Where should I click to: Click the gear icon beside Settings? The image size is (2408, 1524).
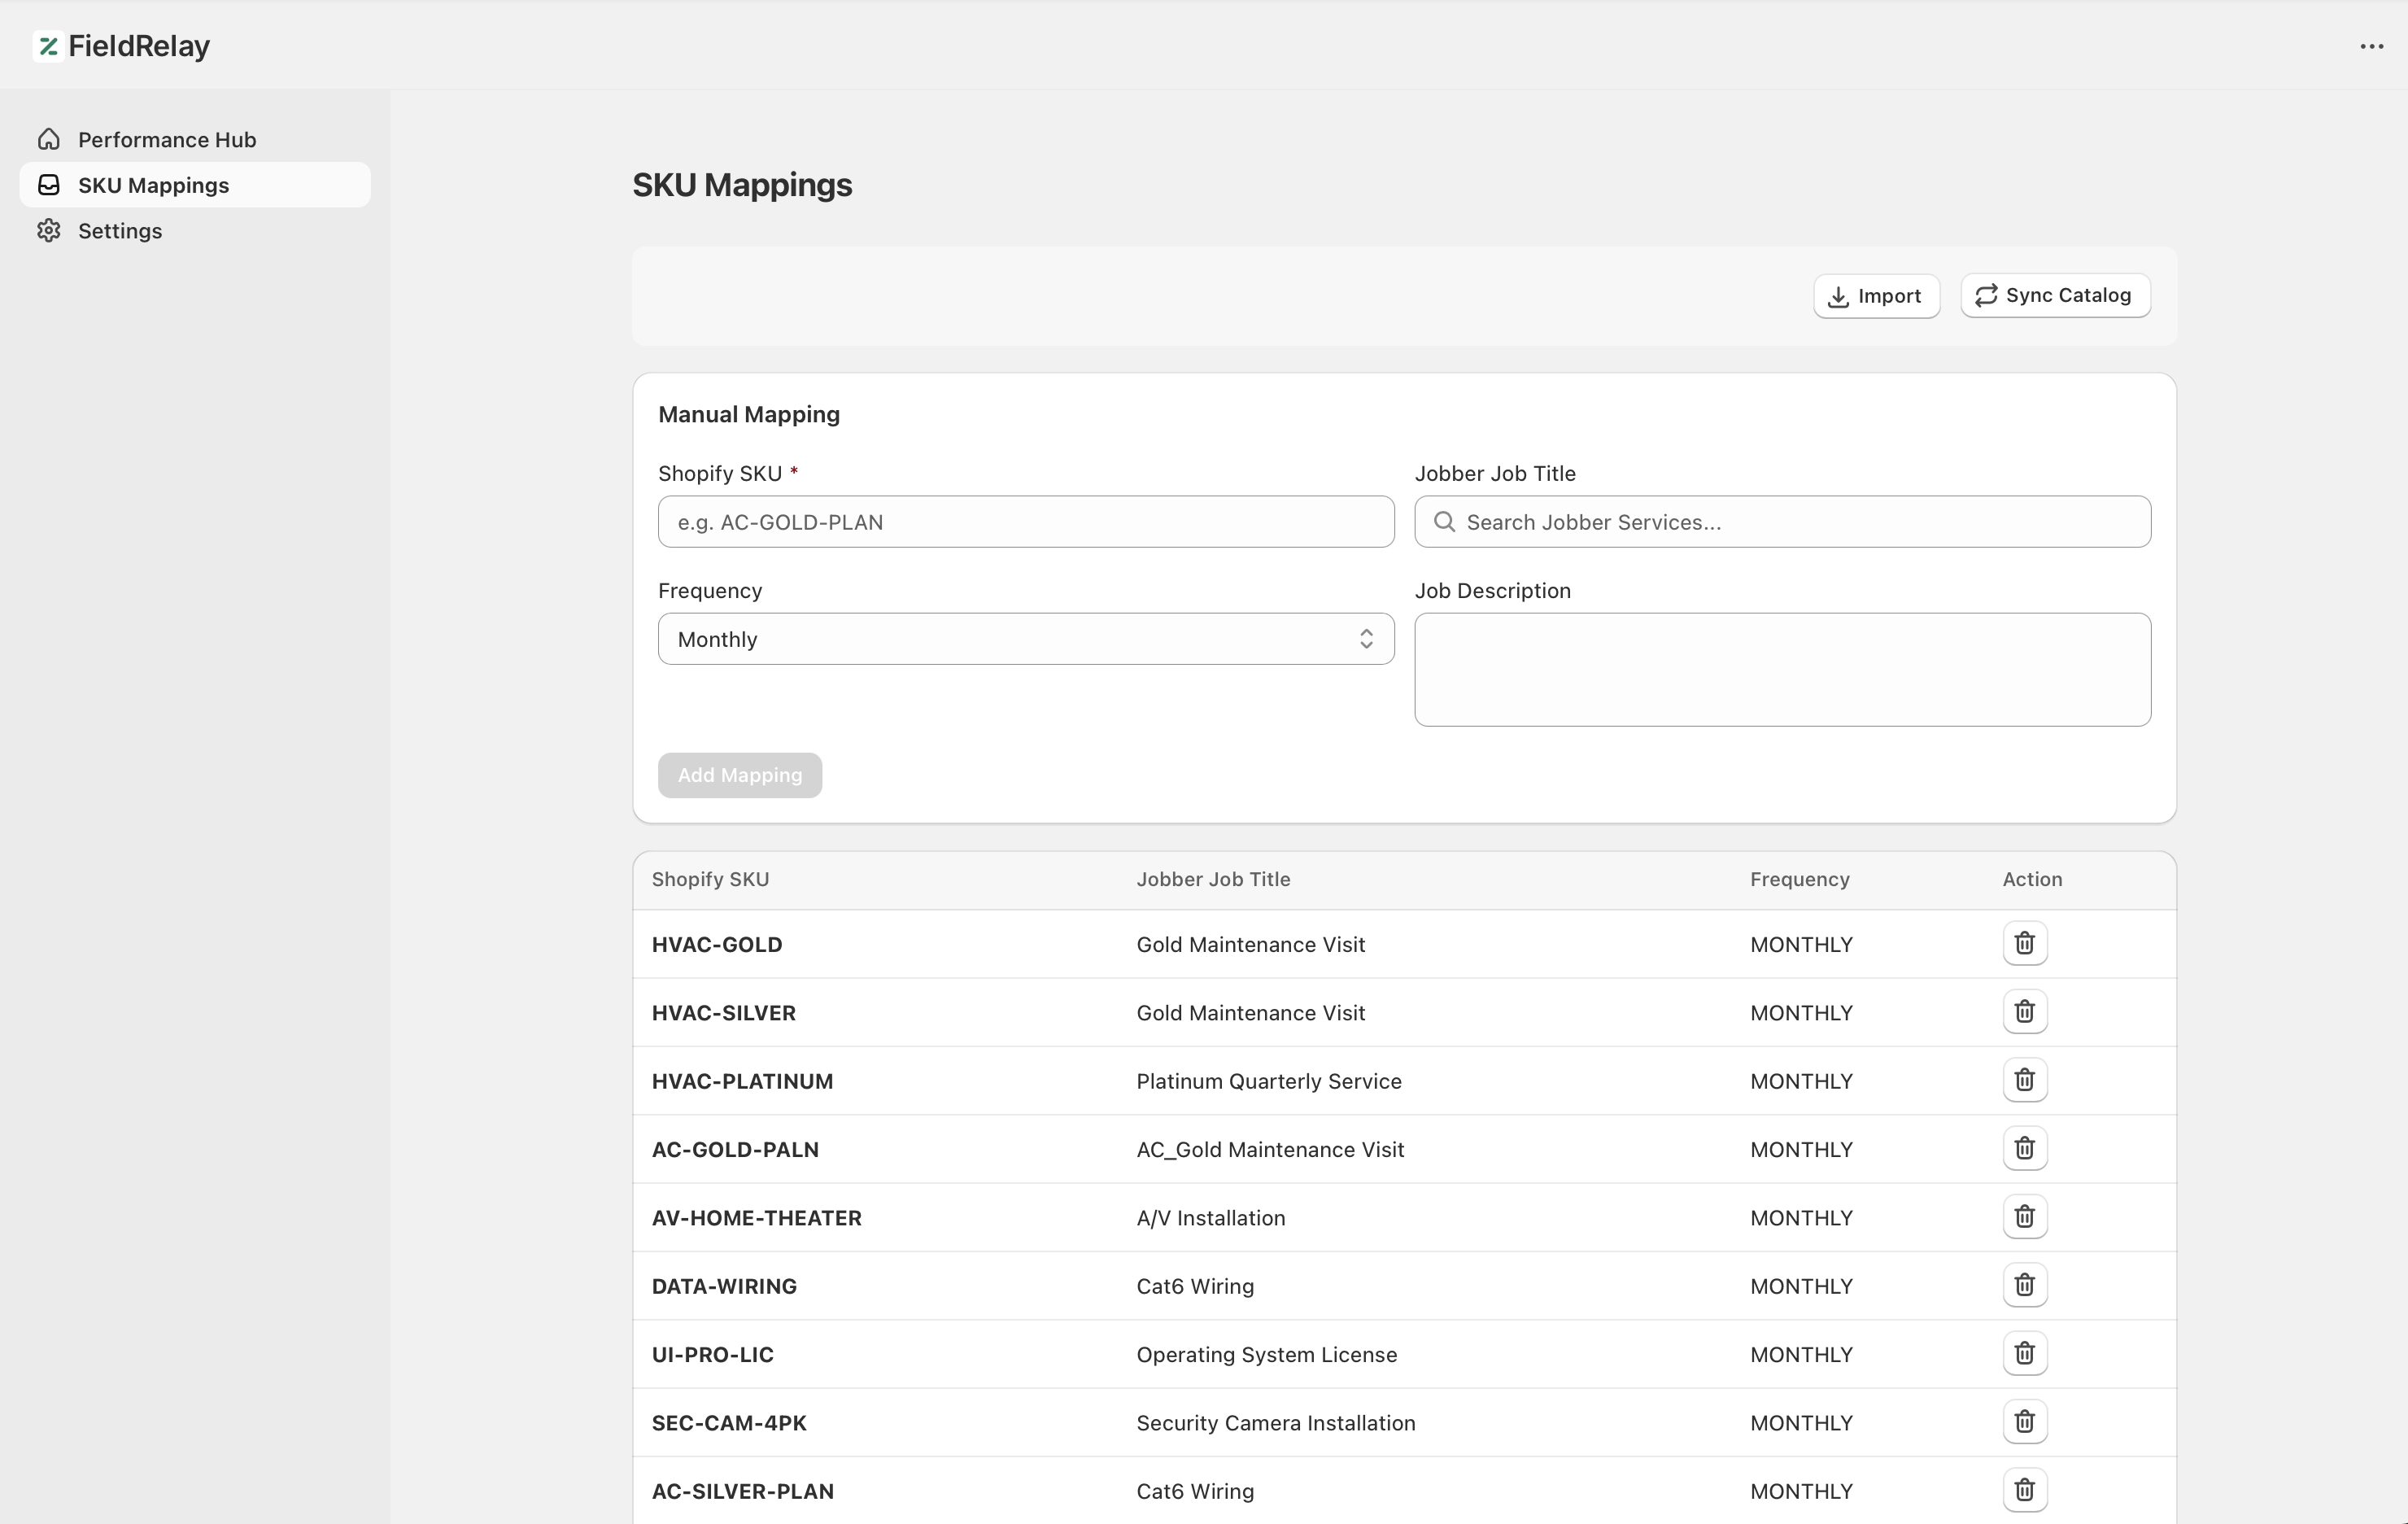pos(48,230)
